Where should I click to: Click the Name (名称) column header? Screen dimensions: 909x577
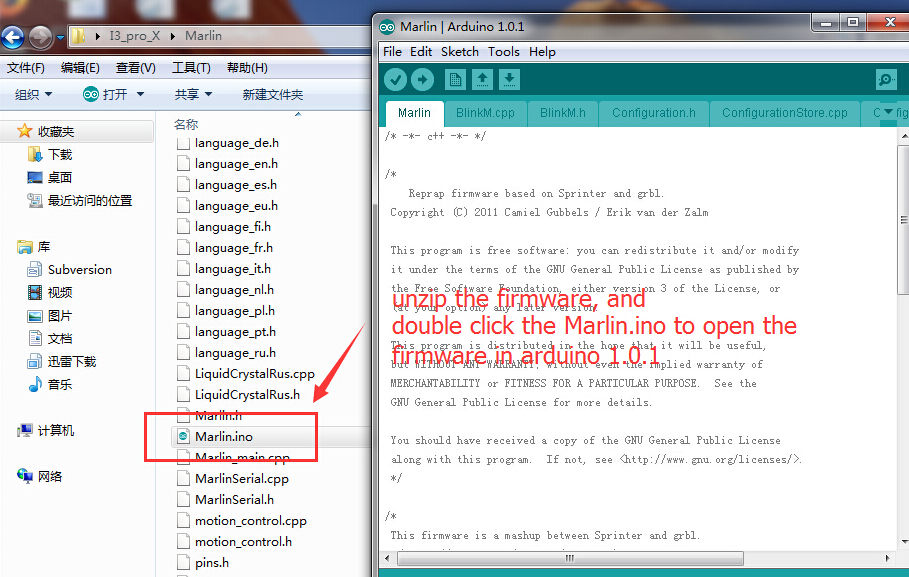pos(186,124)
